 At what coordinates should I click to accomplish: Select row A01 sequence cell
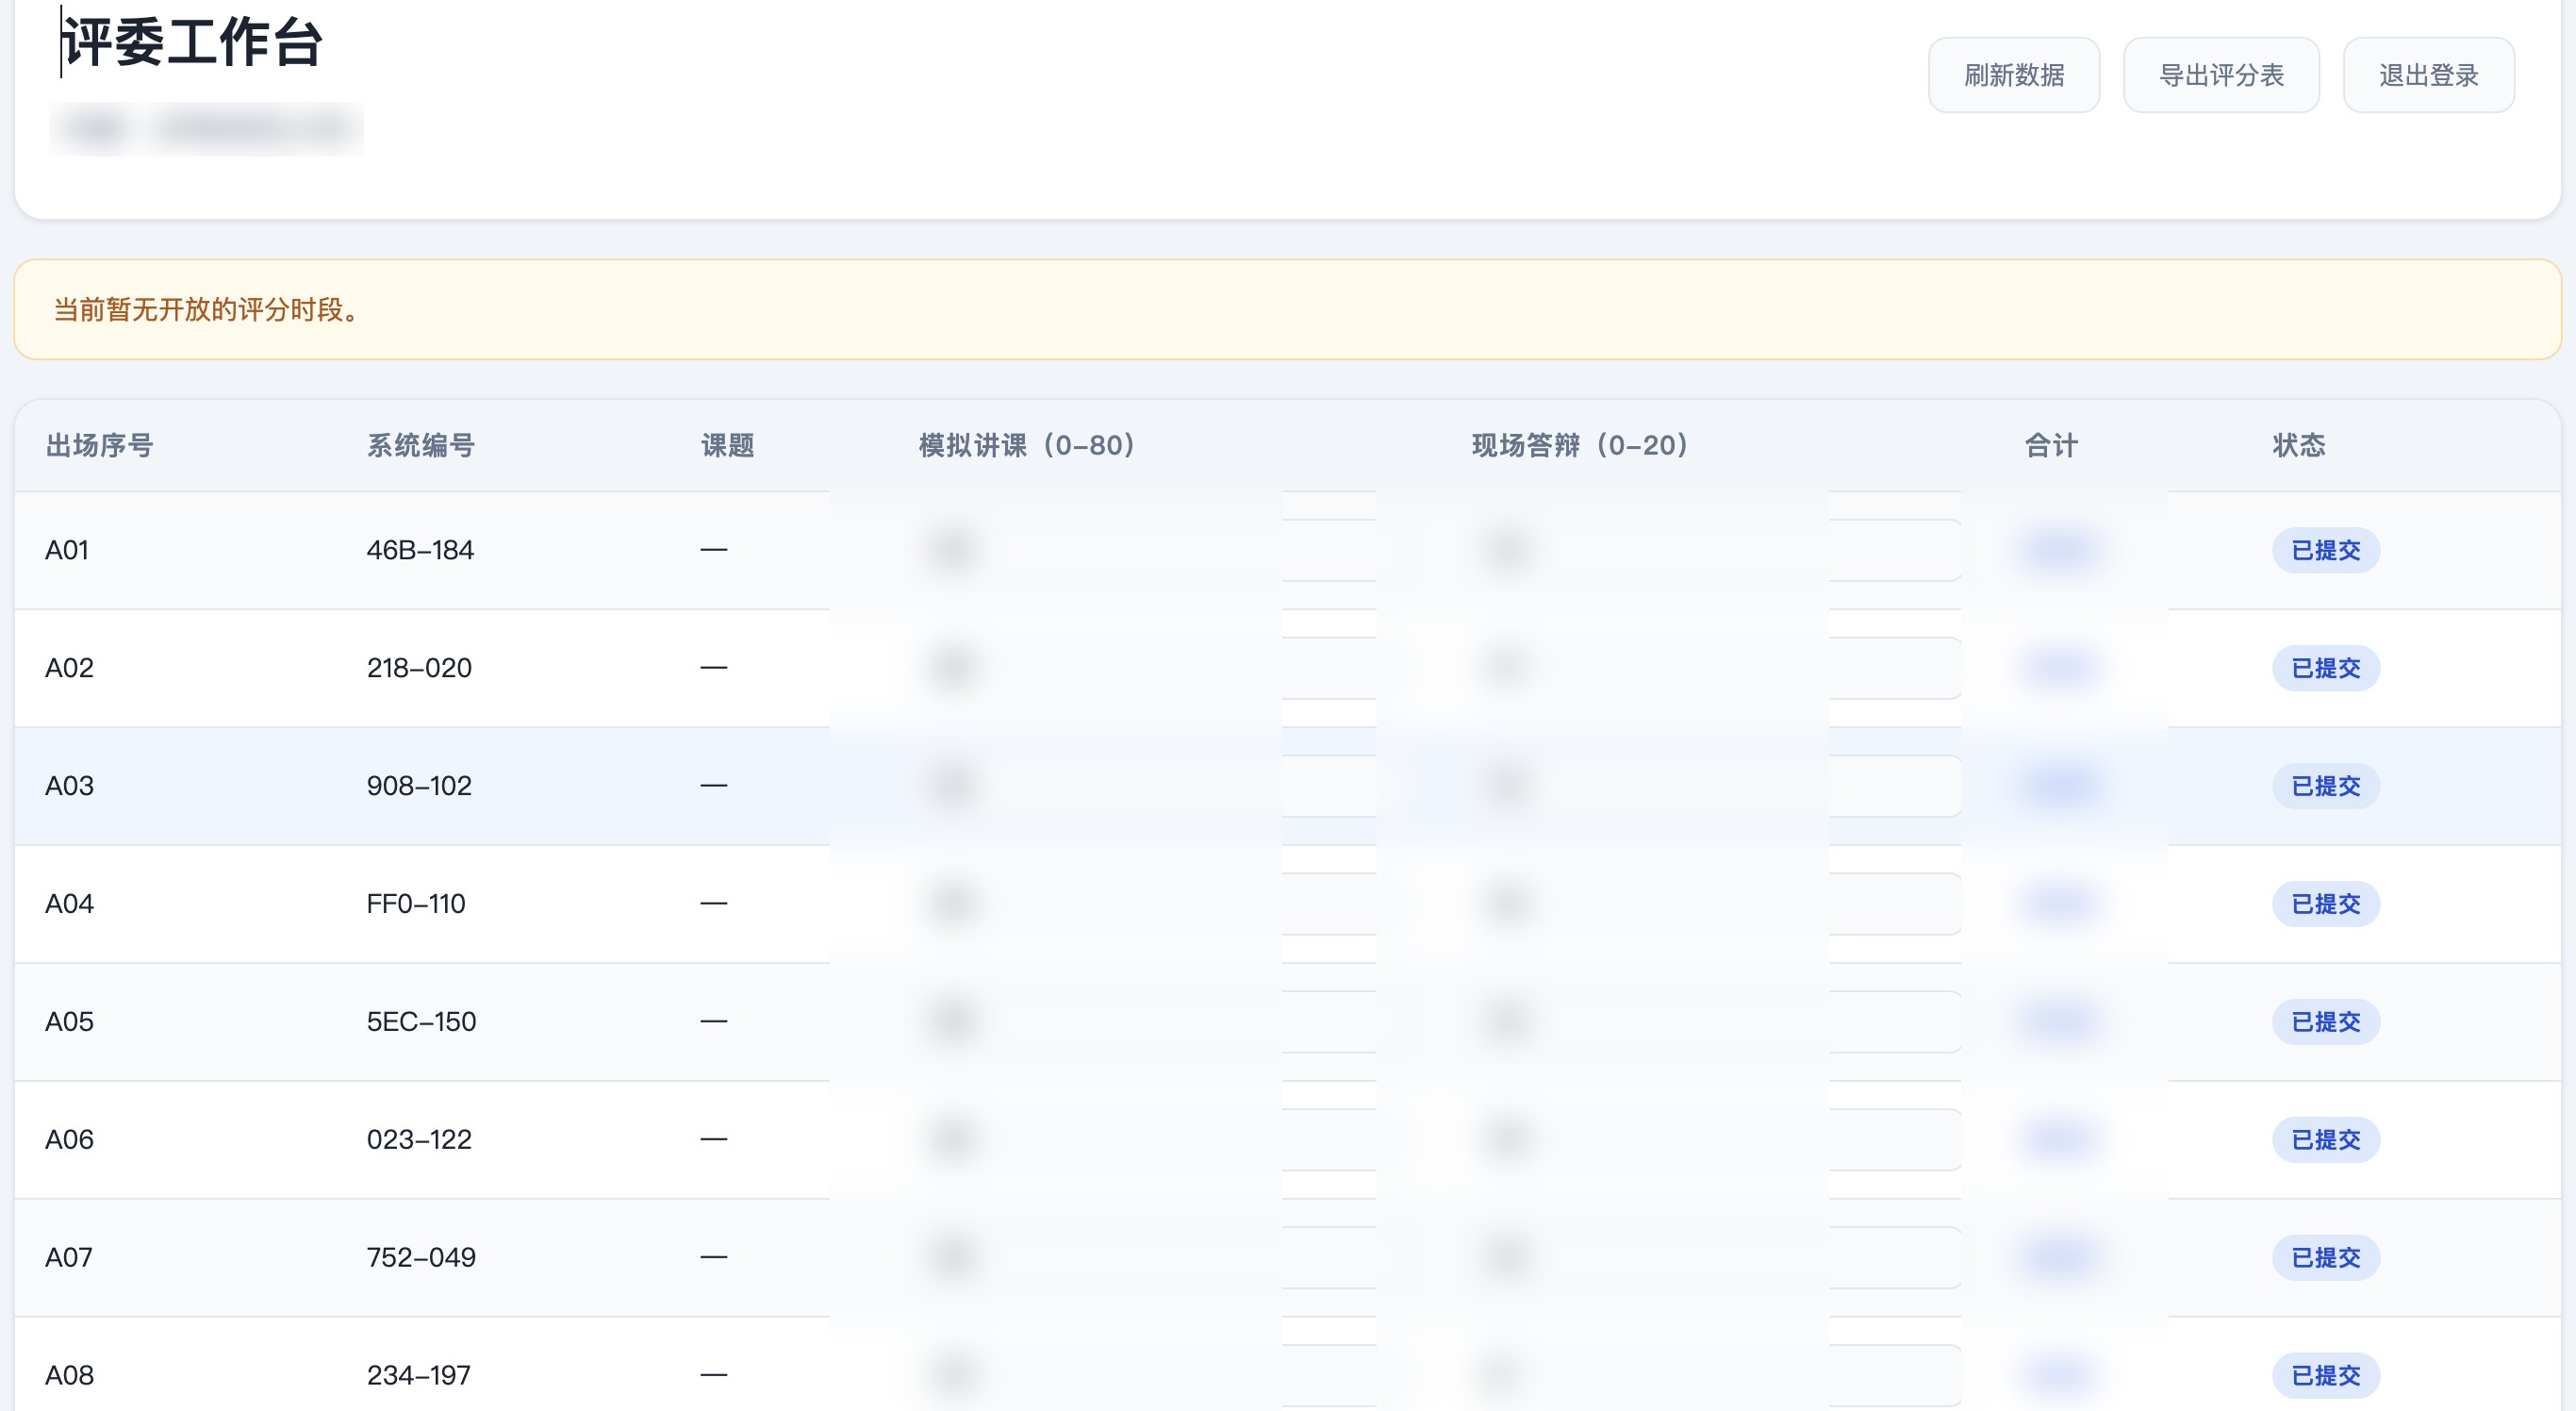[x=67, y=550]
